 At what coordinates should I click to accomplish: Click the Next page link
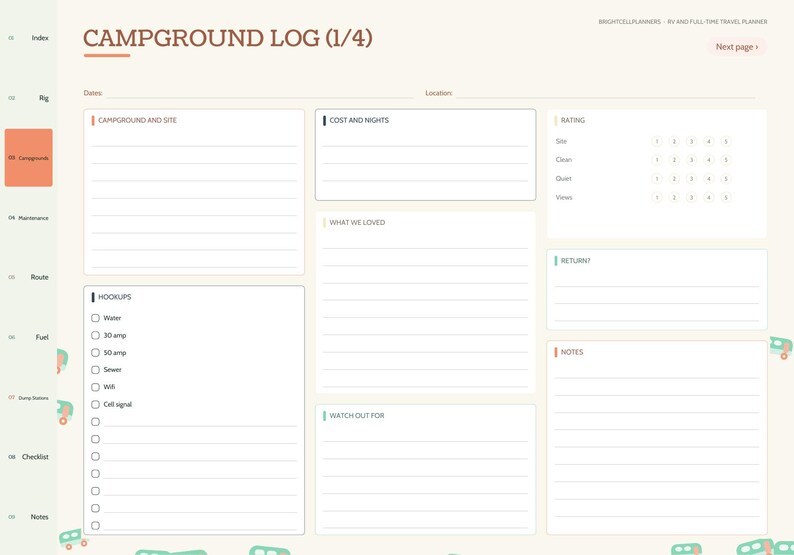tap(737, 47)
